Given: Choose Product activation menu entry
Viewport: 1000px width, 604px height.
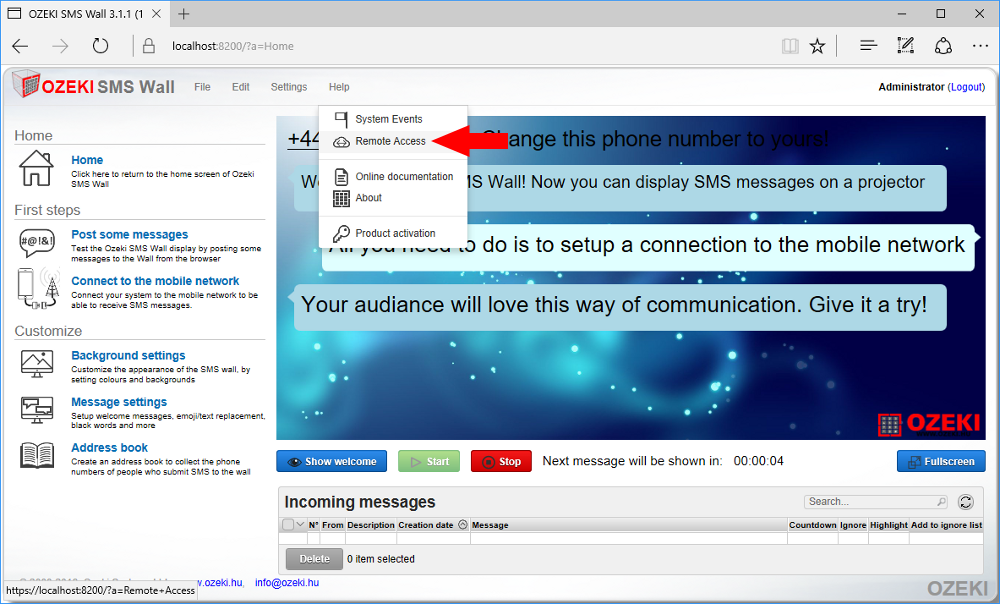Looking at the screenshot, I should point(393,233).
